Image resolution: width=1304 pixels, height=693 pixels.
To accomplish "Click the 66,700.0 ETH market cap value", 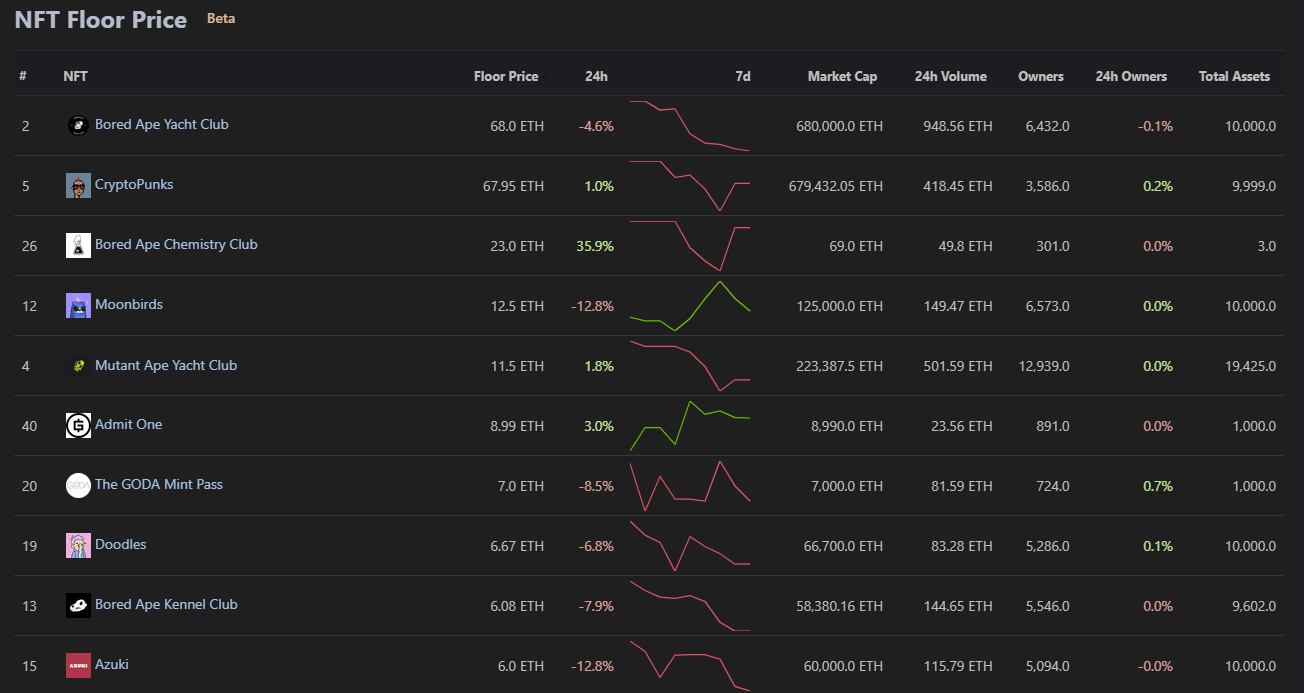I will click(843, 547).
